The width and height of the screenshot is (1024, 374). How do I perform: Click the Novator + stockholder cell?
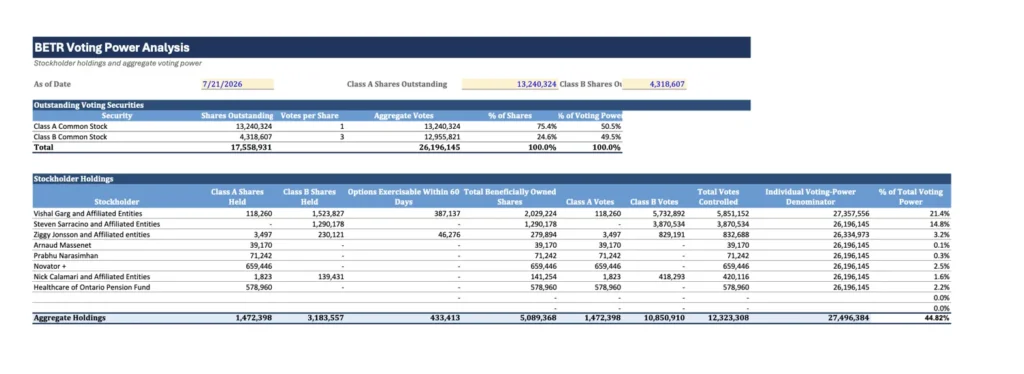tap(50, 266)
